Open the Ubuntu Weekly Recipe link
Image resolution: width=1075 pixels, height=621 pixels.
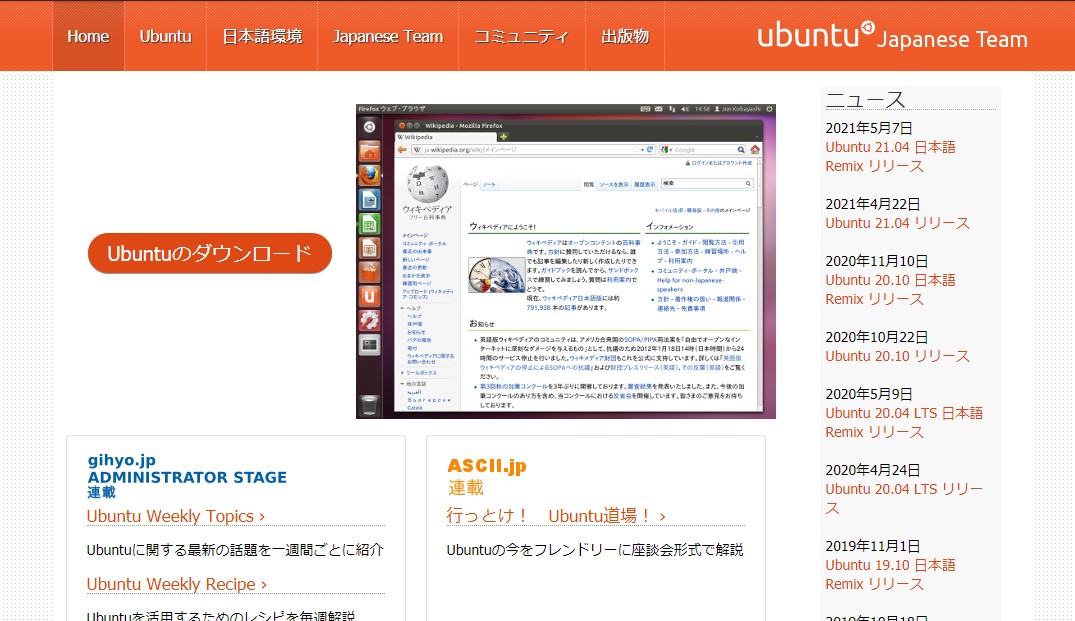176,584
